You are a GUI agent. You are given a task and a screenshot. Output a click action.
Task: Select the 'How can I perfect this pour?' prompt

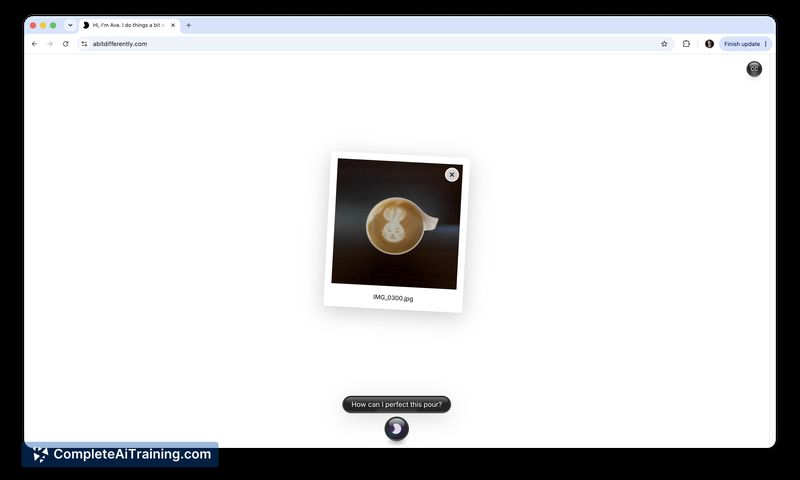click(x=396, y=405)
